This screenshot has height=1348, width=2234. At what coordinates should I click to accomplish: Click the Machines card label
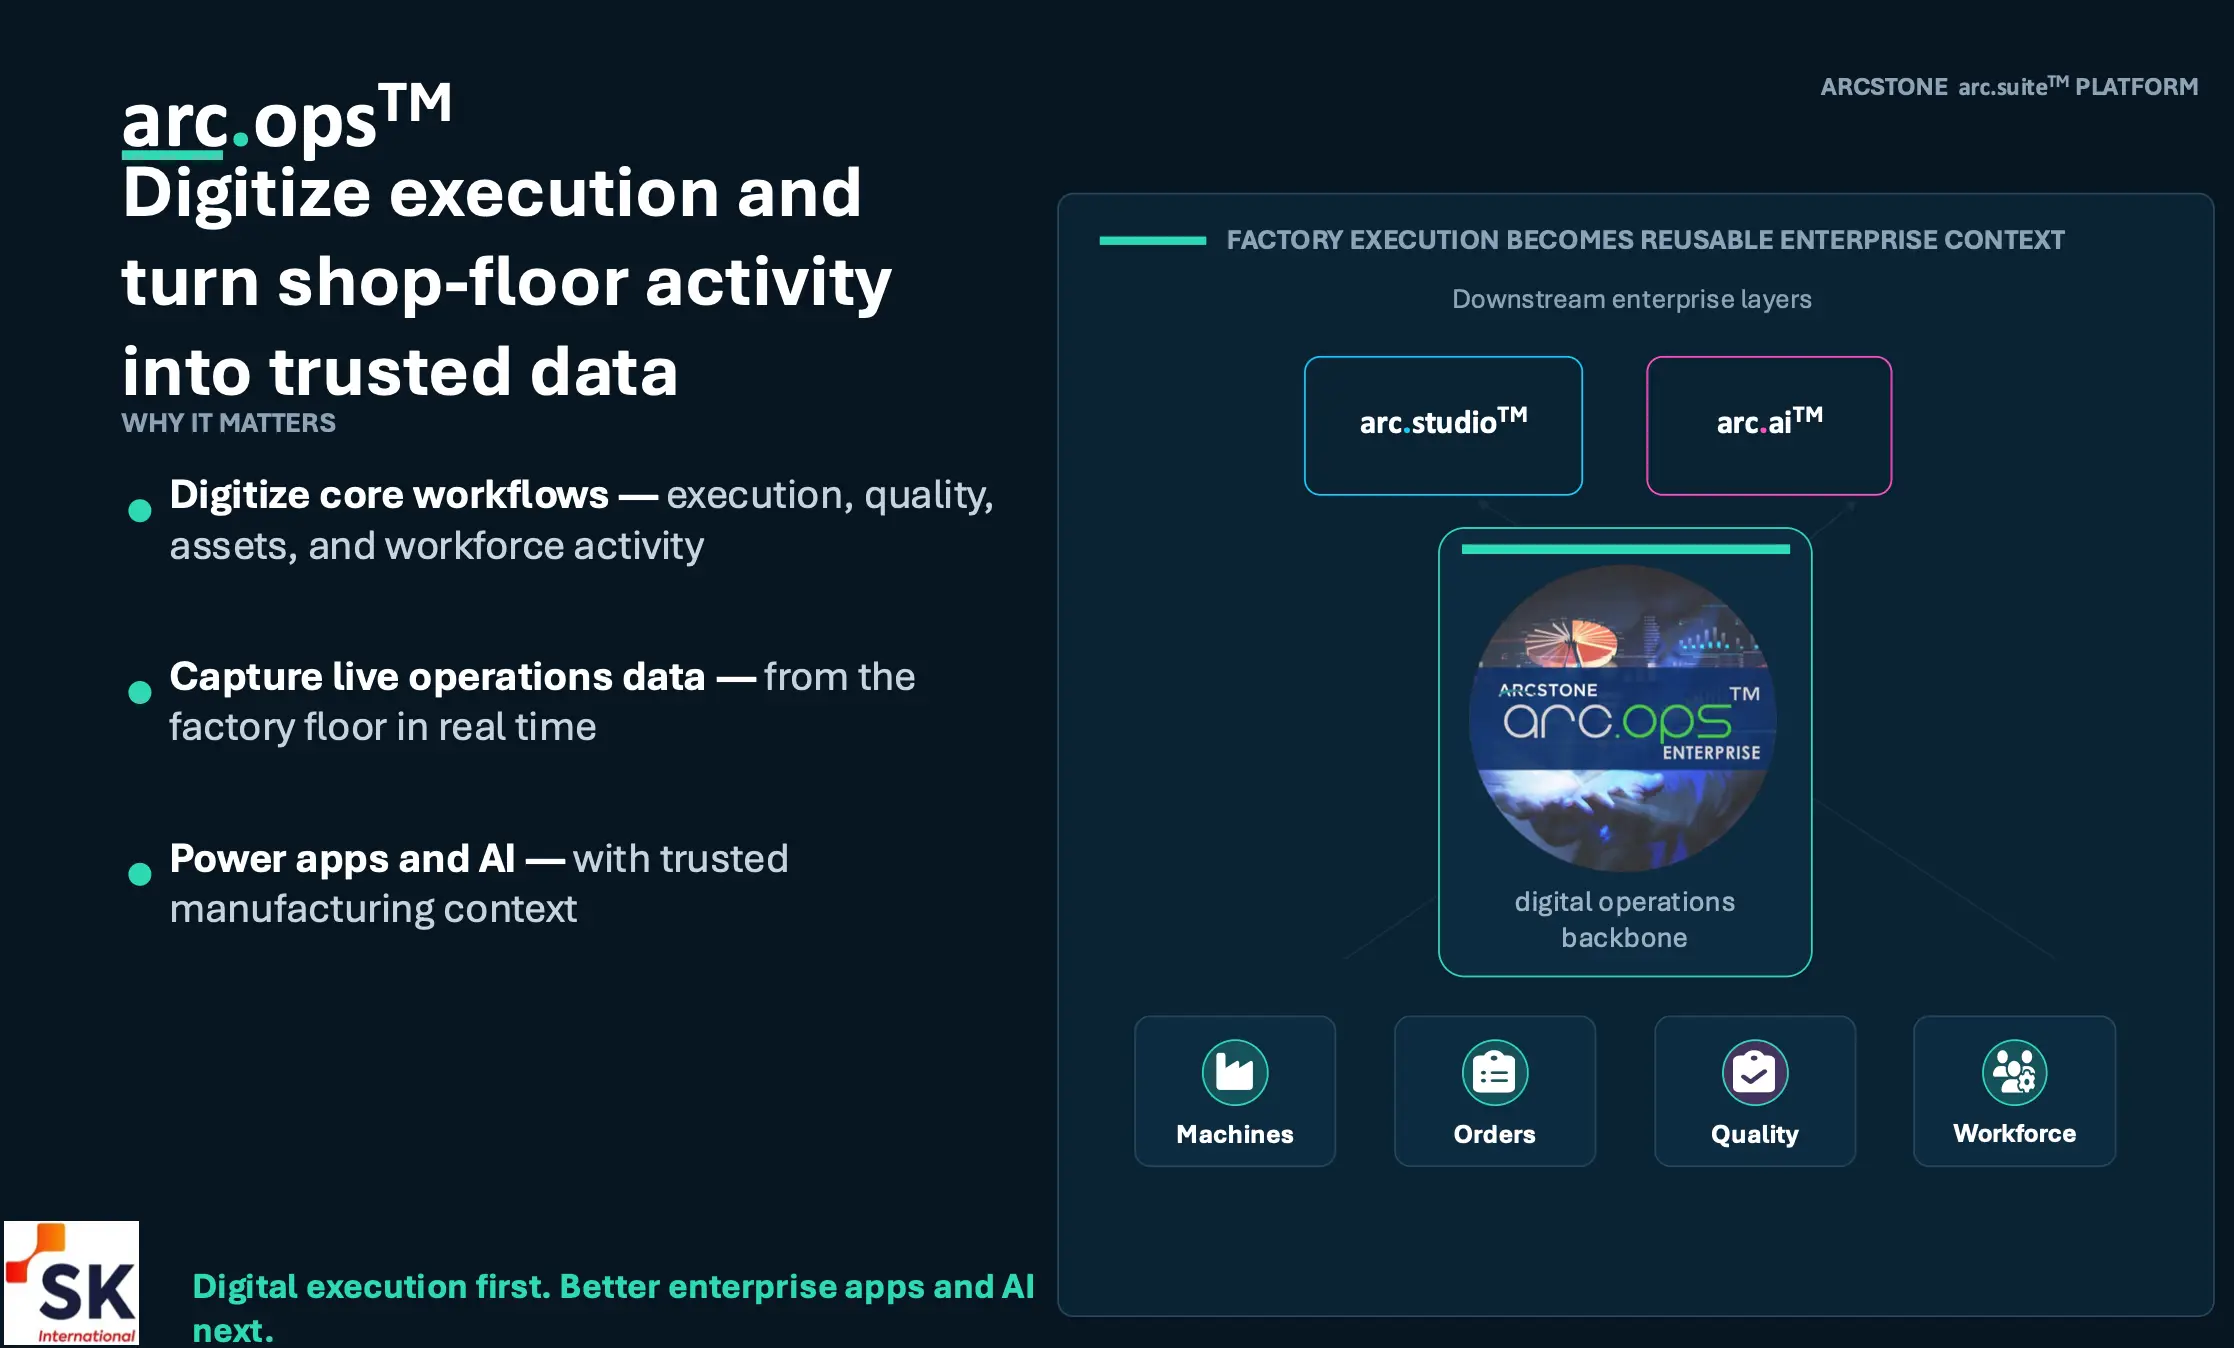(1235, 1134)
